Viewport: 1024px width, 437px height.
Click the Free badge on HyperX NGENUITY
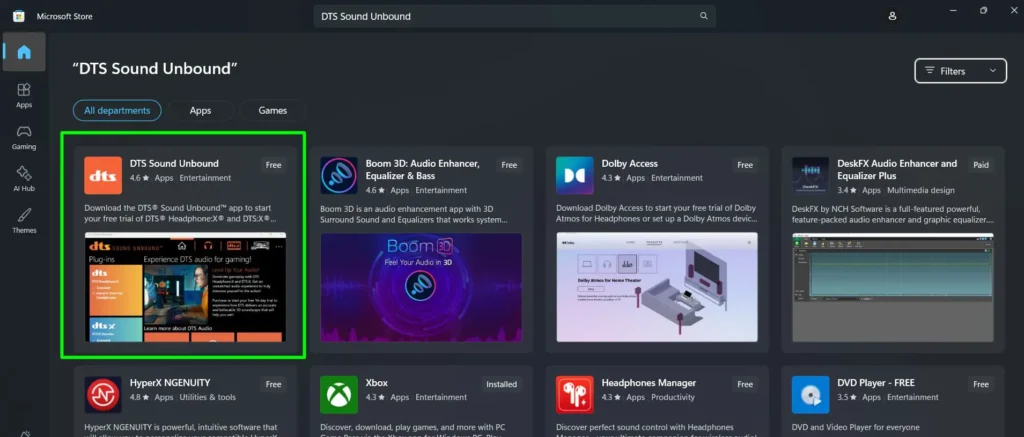[274, 385]
